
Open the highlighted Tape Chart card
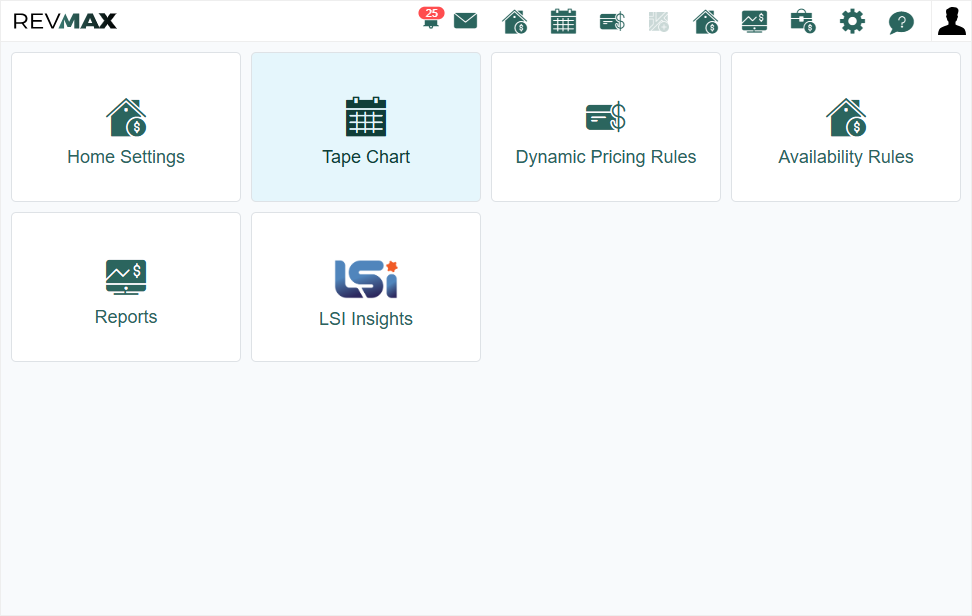pos(366,127)
